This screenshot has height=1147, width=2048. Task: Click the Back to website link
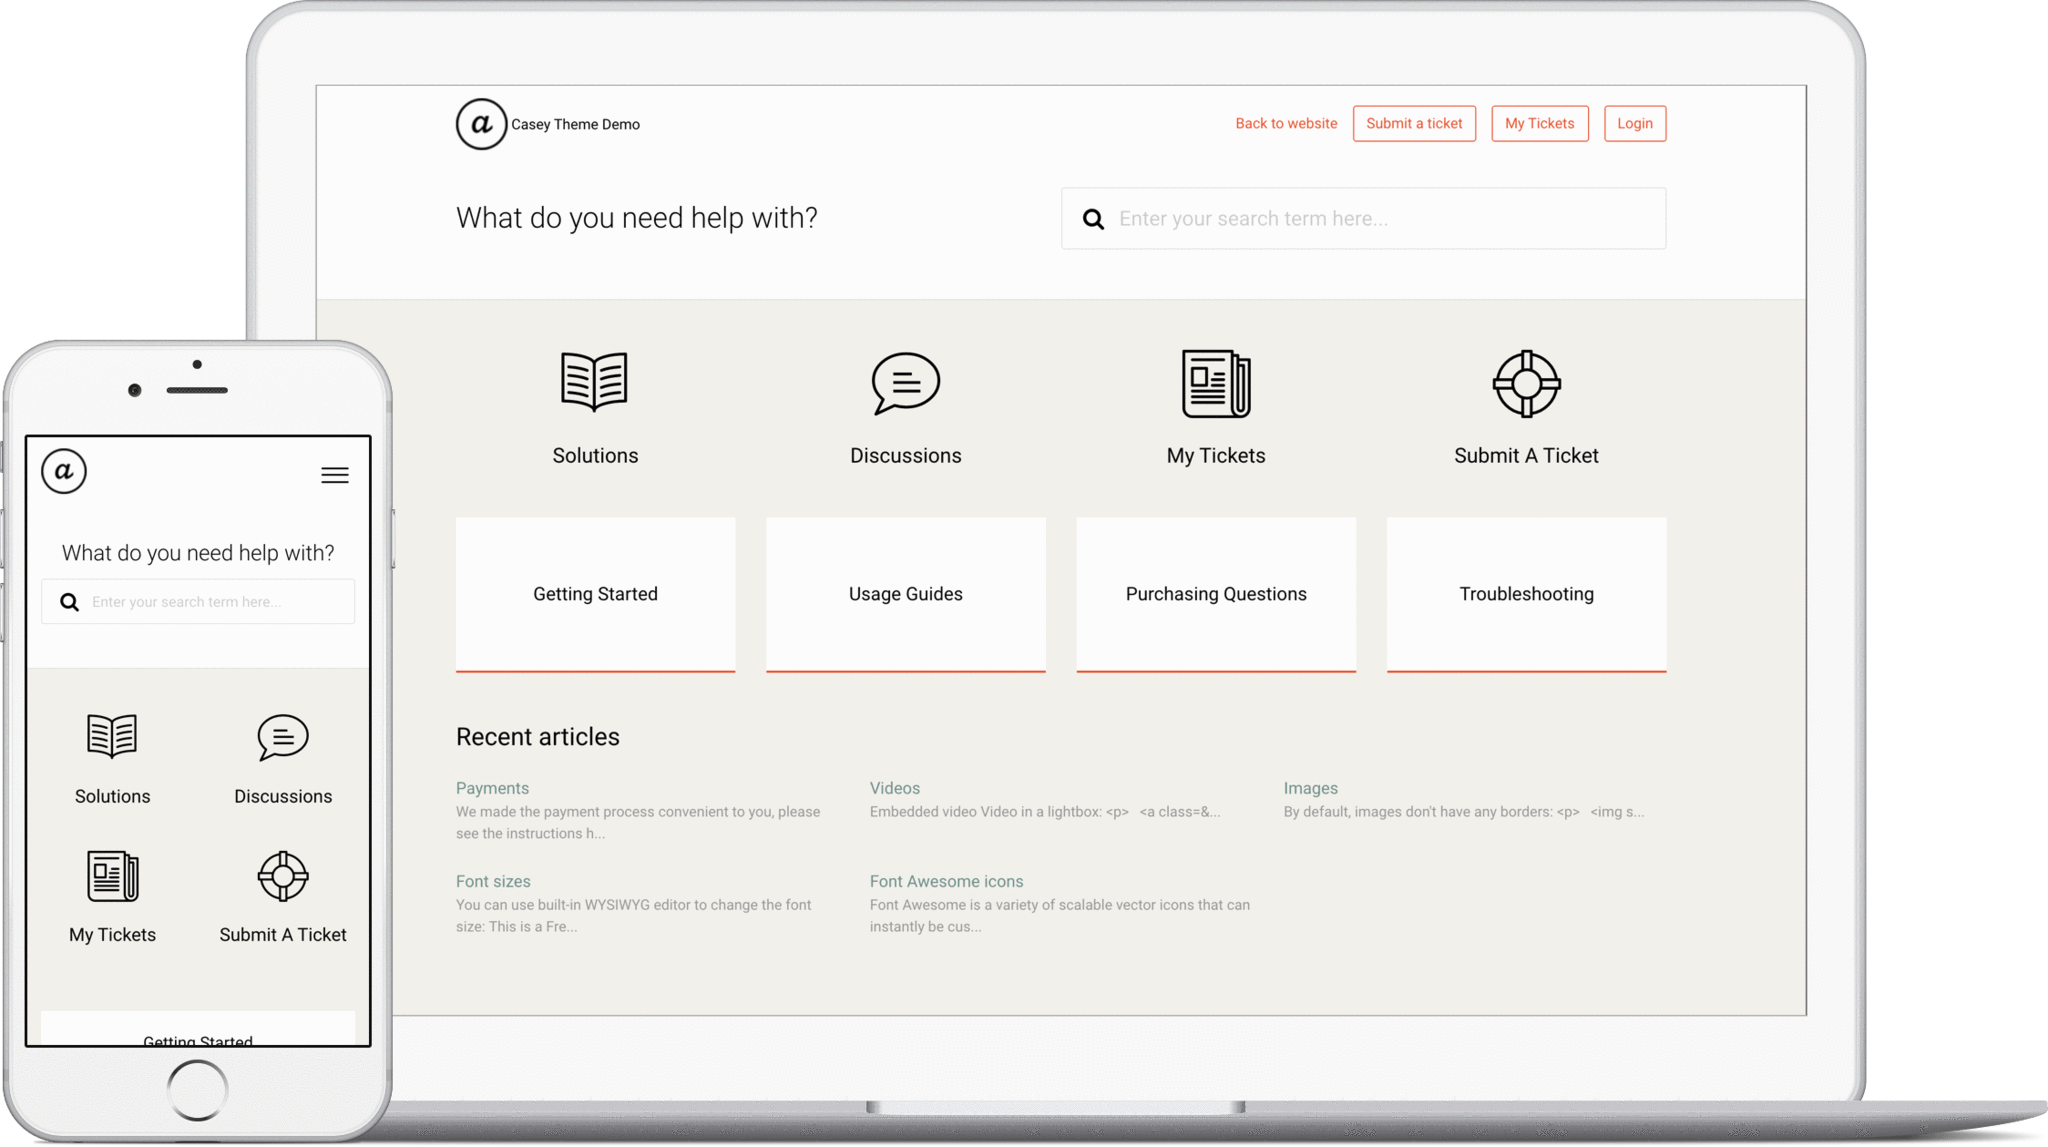1285,123
